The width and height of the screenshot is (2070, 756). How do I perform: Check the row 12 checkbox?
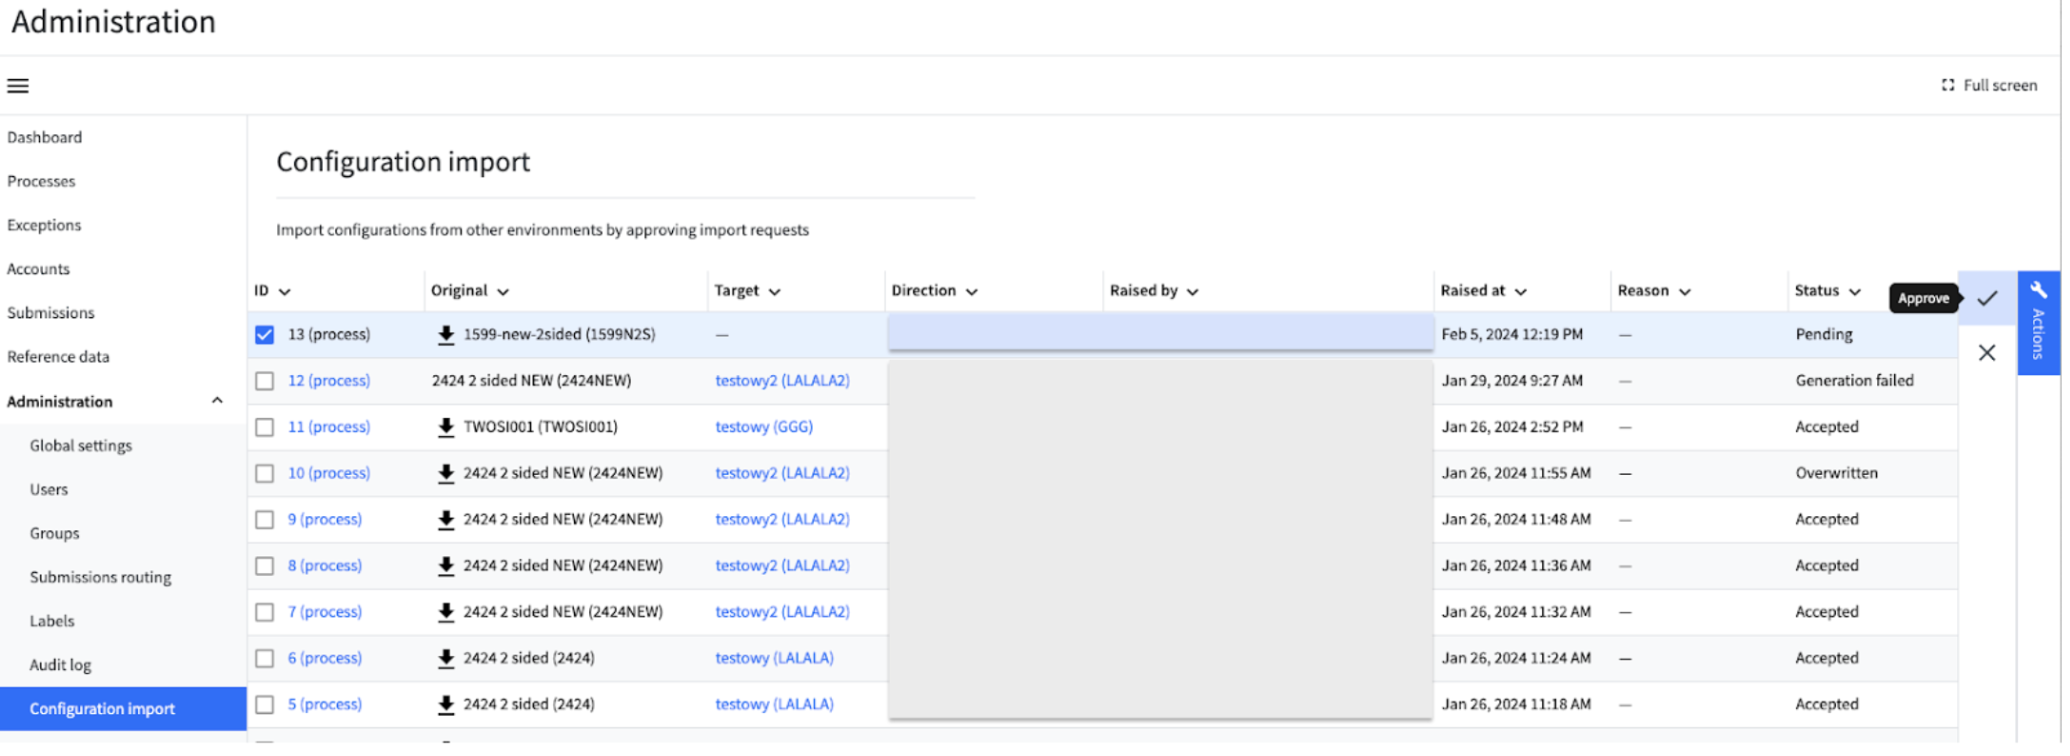pos(264,381)
